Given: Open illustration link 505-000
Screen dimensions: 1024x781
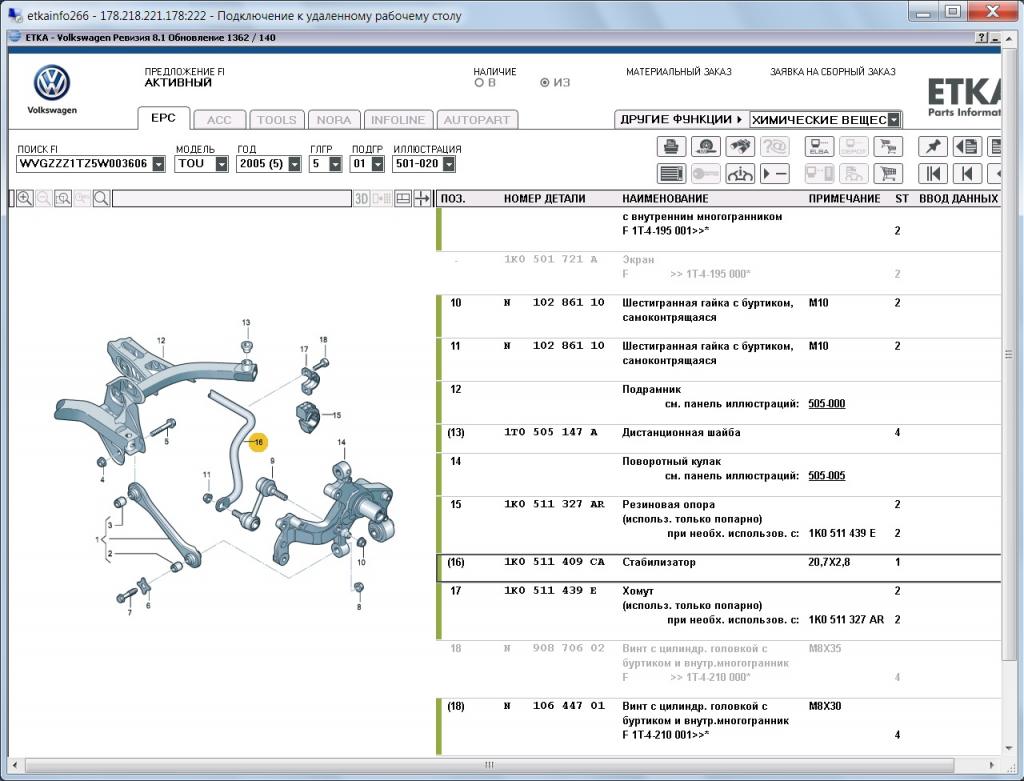Looking at the screenshot, I should [826, 404].
